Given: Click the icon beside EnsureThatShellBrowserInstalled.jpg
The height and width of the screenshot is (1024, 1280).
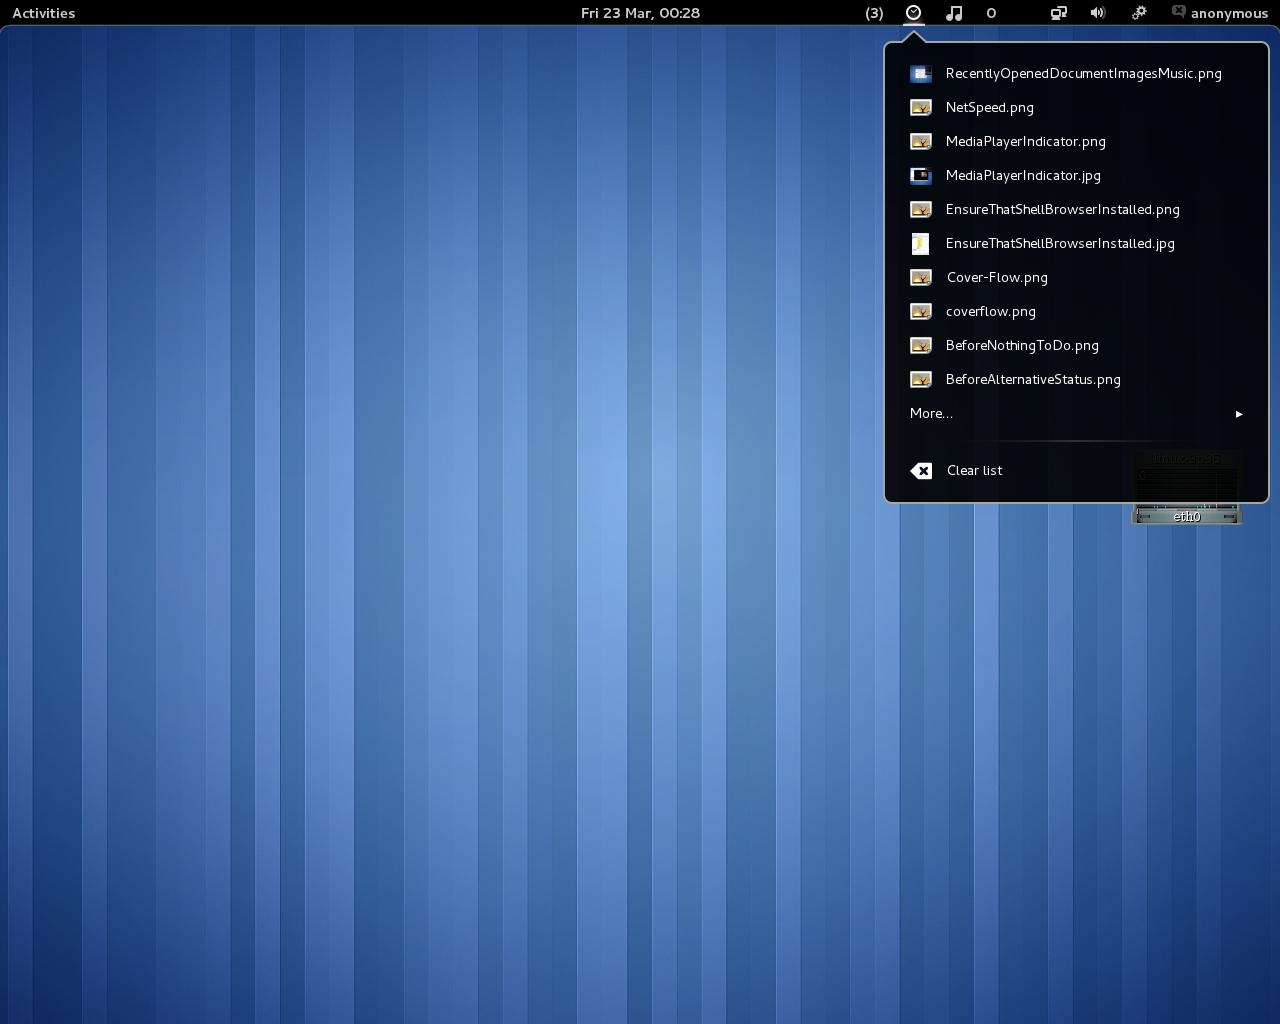Looking at the screenshot, I should click(x=921, y=244).
